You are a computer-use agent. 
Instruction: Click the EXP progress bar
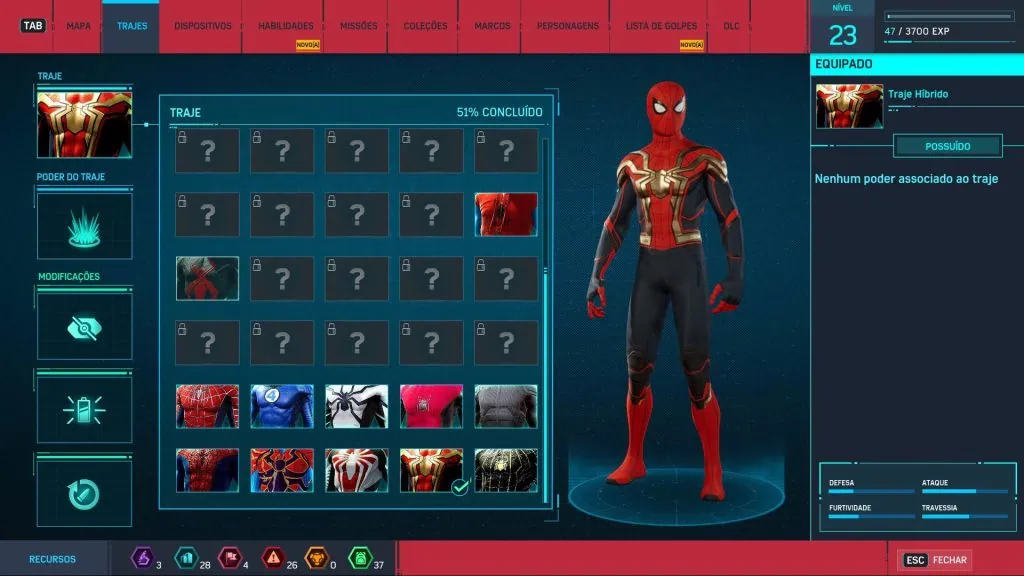pyautogui.click(x=950, y=16)
